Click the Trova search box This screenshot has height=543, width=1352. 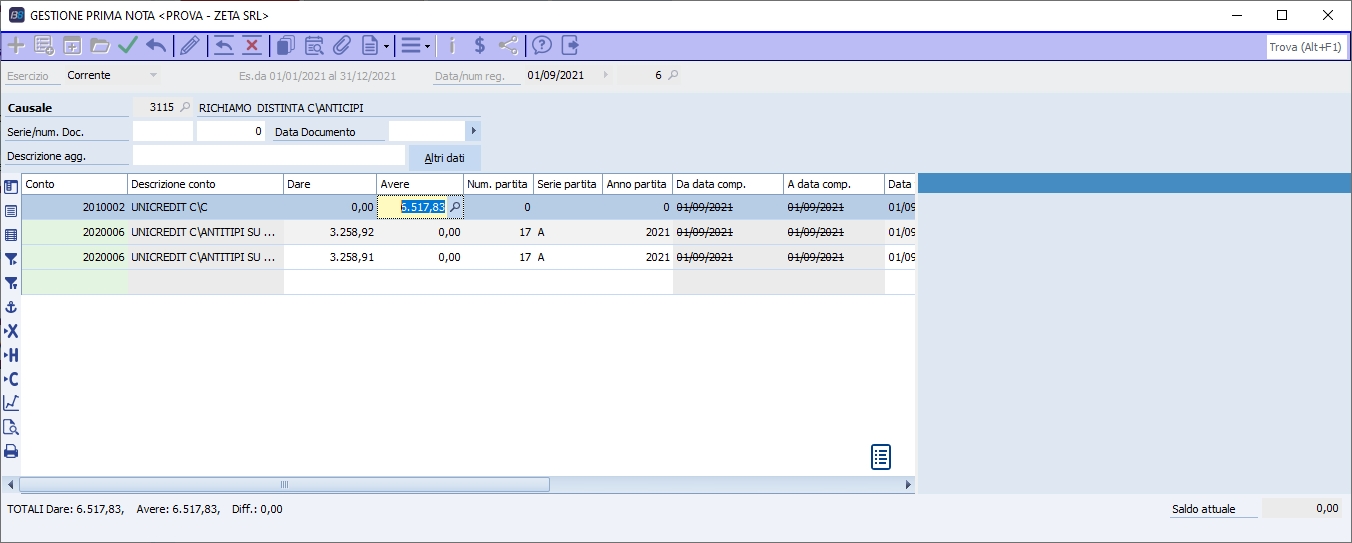tap(1305, 47)
